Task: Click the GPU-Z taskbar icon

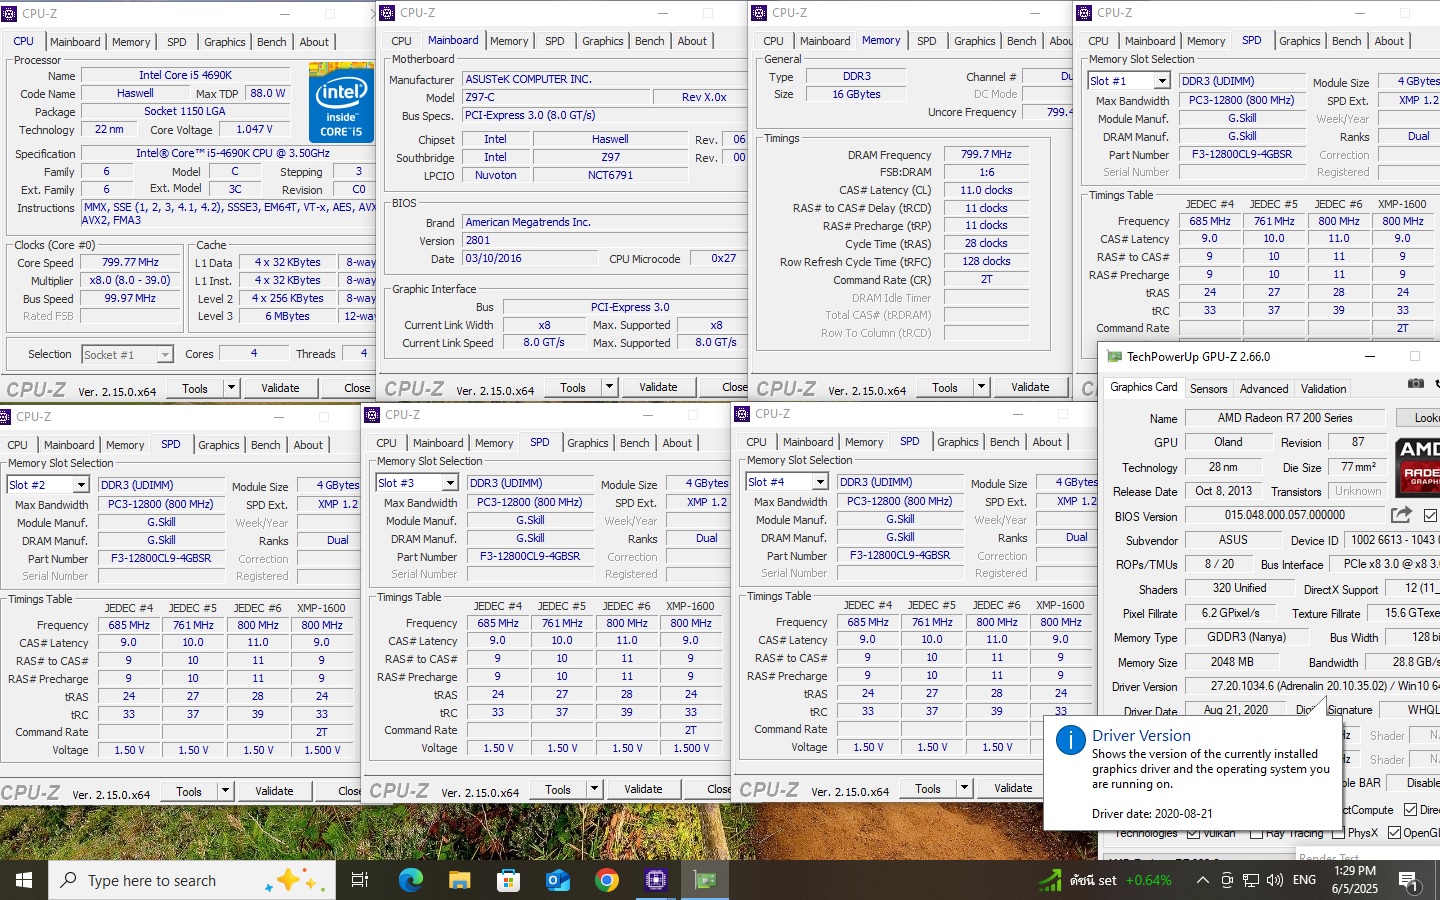Action: pos(705,880)
